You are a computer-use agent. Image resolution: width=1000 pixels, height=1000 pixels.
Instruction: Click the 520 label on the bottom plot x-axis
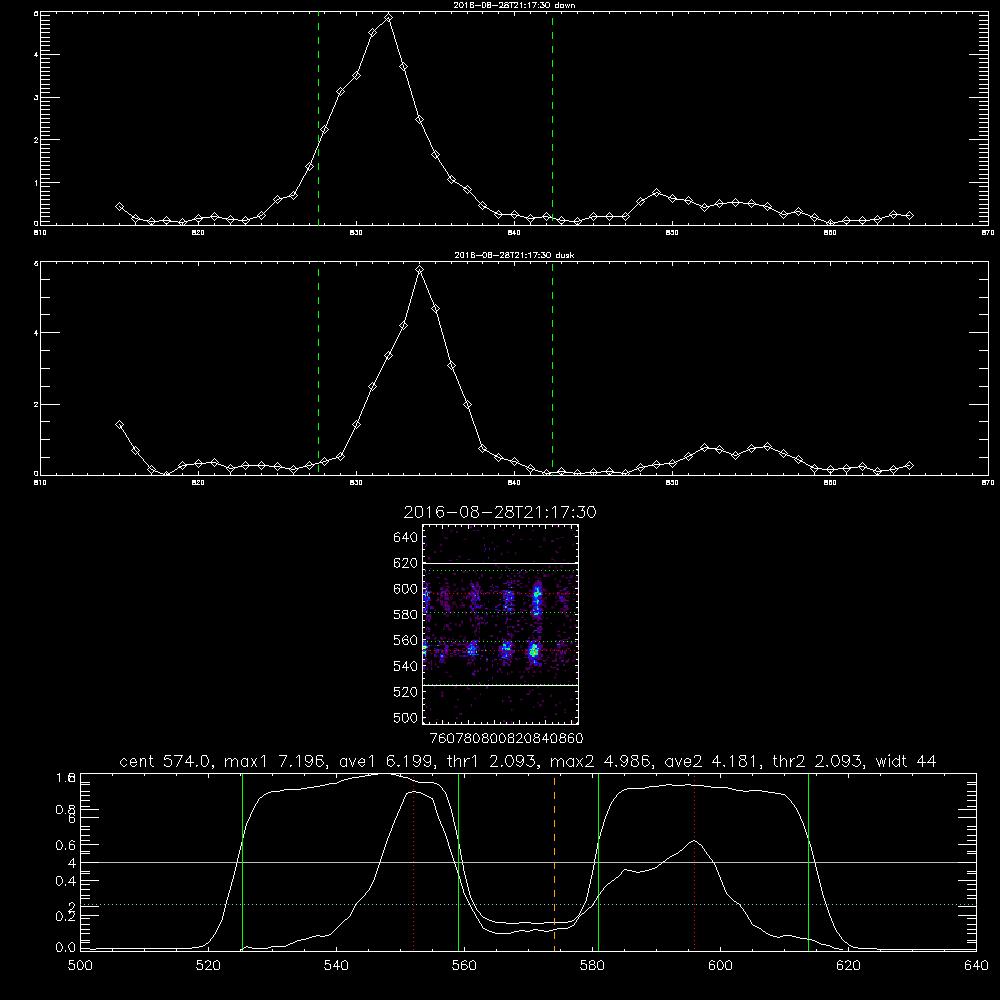coord(208,966)
